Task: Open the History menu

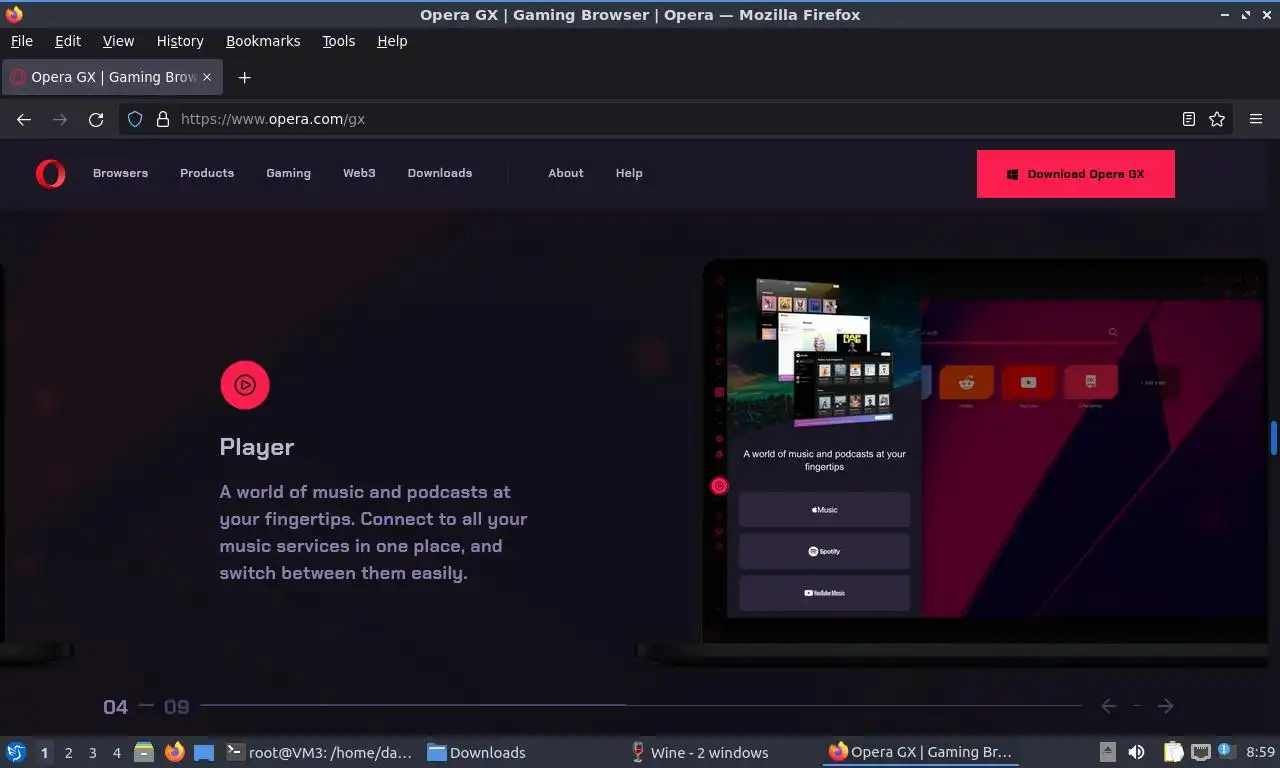Action: [x=180, y=41]
